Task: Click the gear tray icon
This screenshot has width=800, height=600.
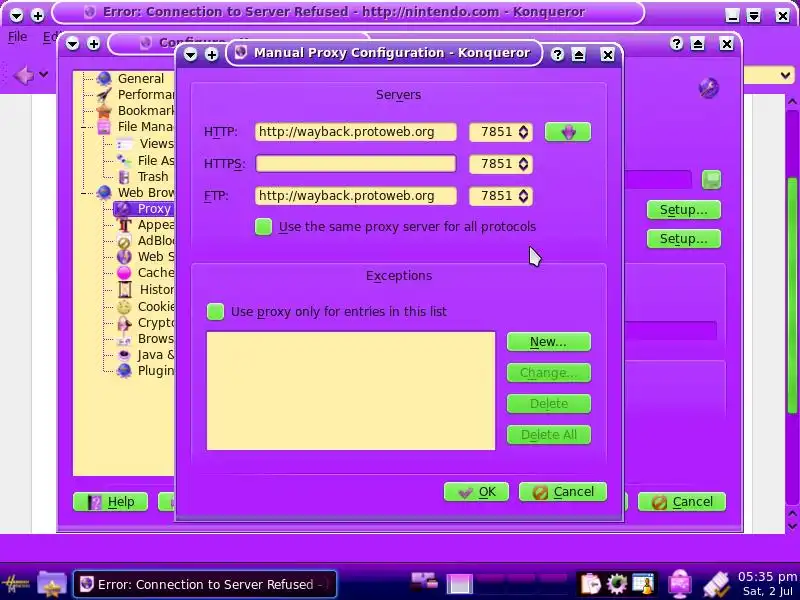Action: 616,584
